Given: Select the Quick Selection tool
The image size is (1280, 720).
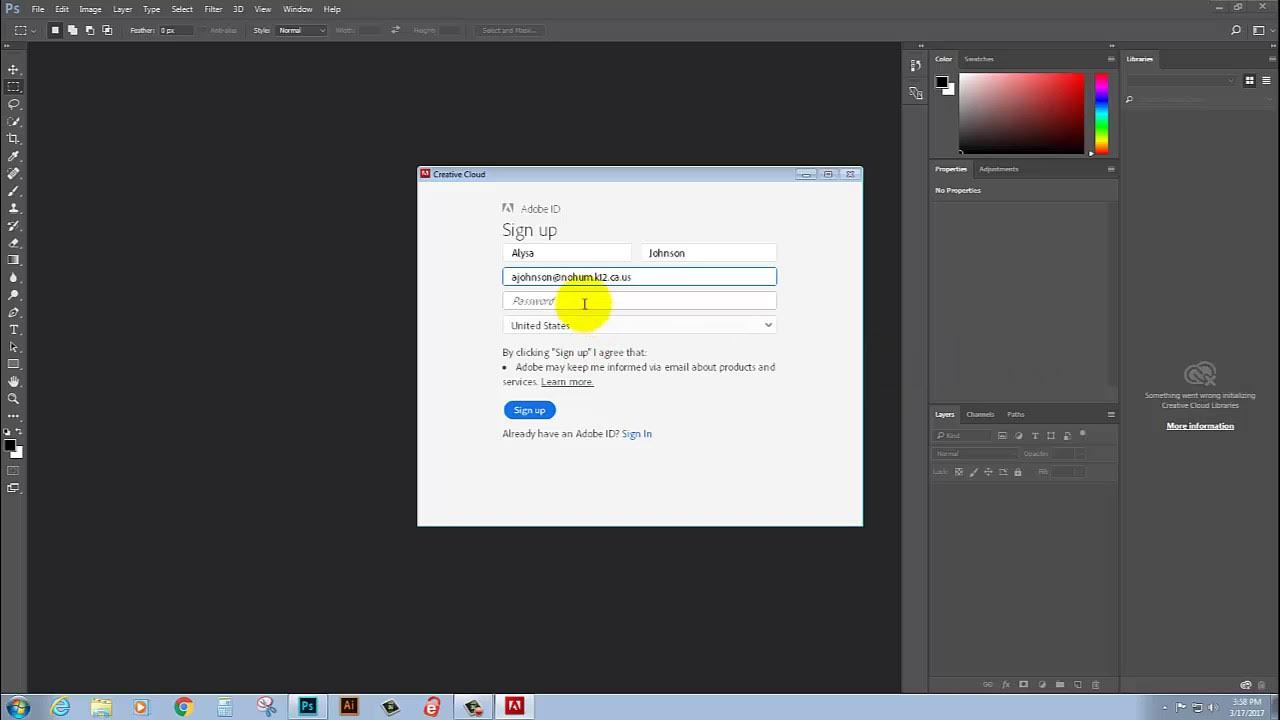Looking at the screenshot, I should coord(14,122).
